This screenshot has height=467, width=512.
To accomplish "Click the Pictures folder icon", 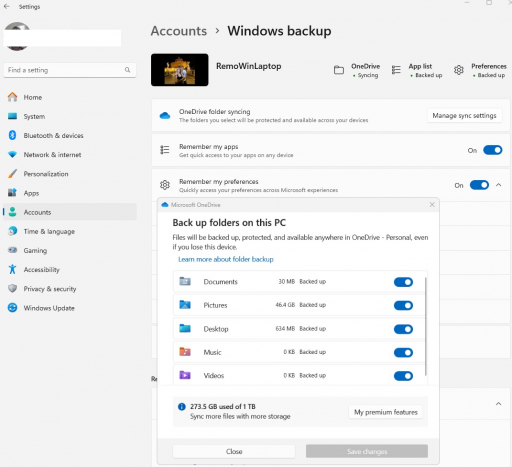I will click(x=185, y=305).
